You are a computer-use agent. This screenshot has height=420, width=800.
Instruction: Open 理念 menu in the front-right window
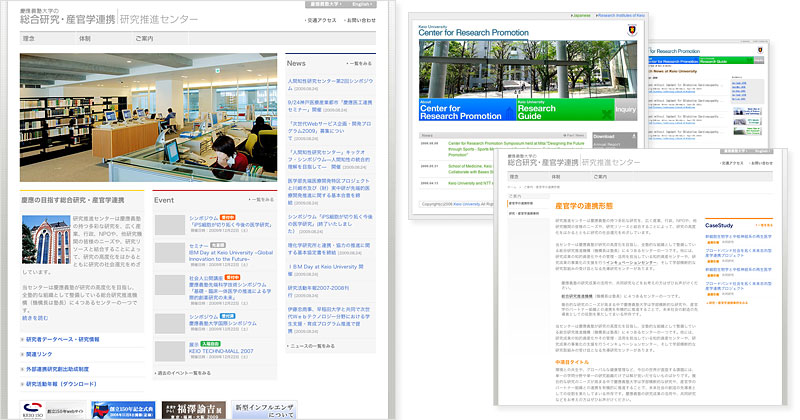[x=514, y=177]
